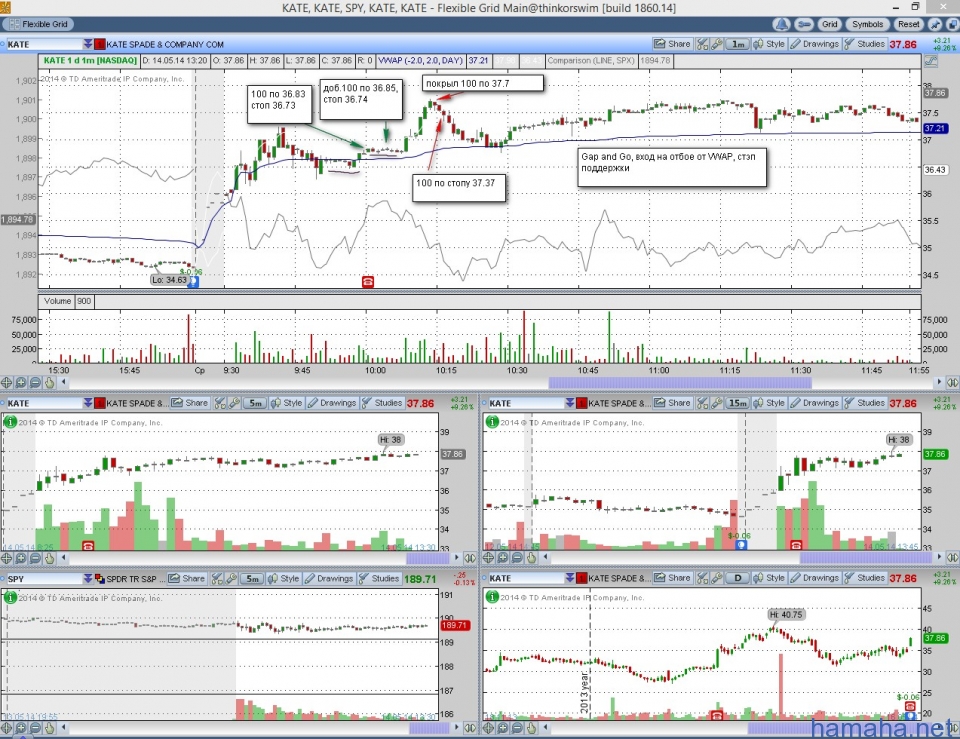Click the detach window icon after the pin
Image resolution: width=960 pixels, height=739 pixels.
[952, 24]
